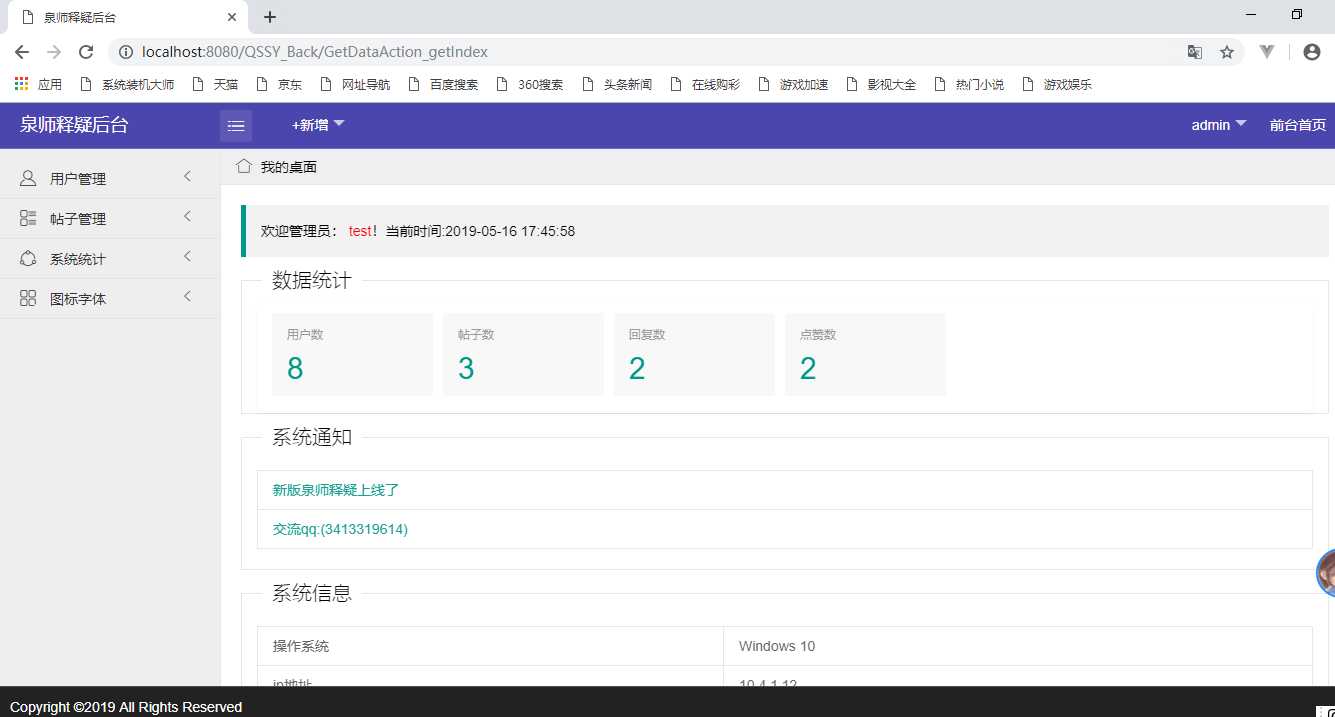Go back with browser back arrow
Viewport: 1335px width, 717px height.
[x=22, y=52]
